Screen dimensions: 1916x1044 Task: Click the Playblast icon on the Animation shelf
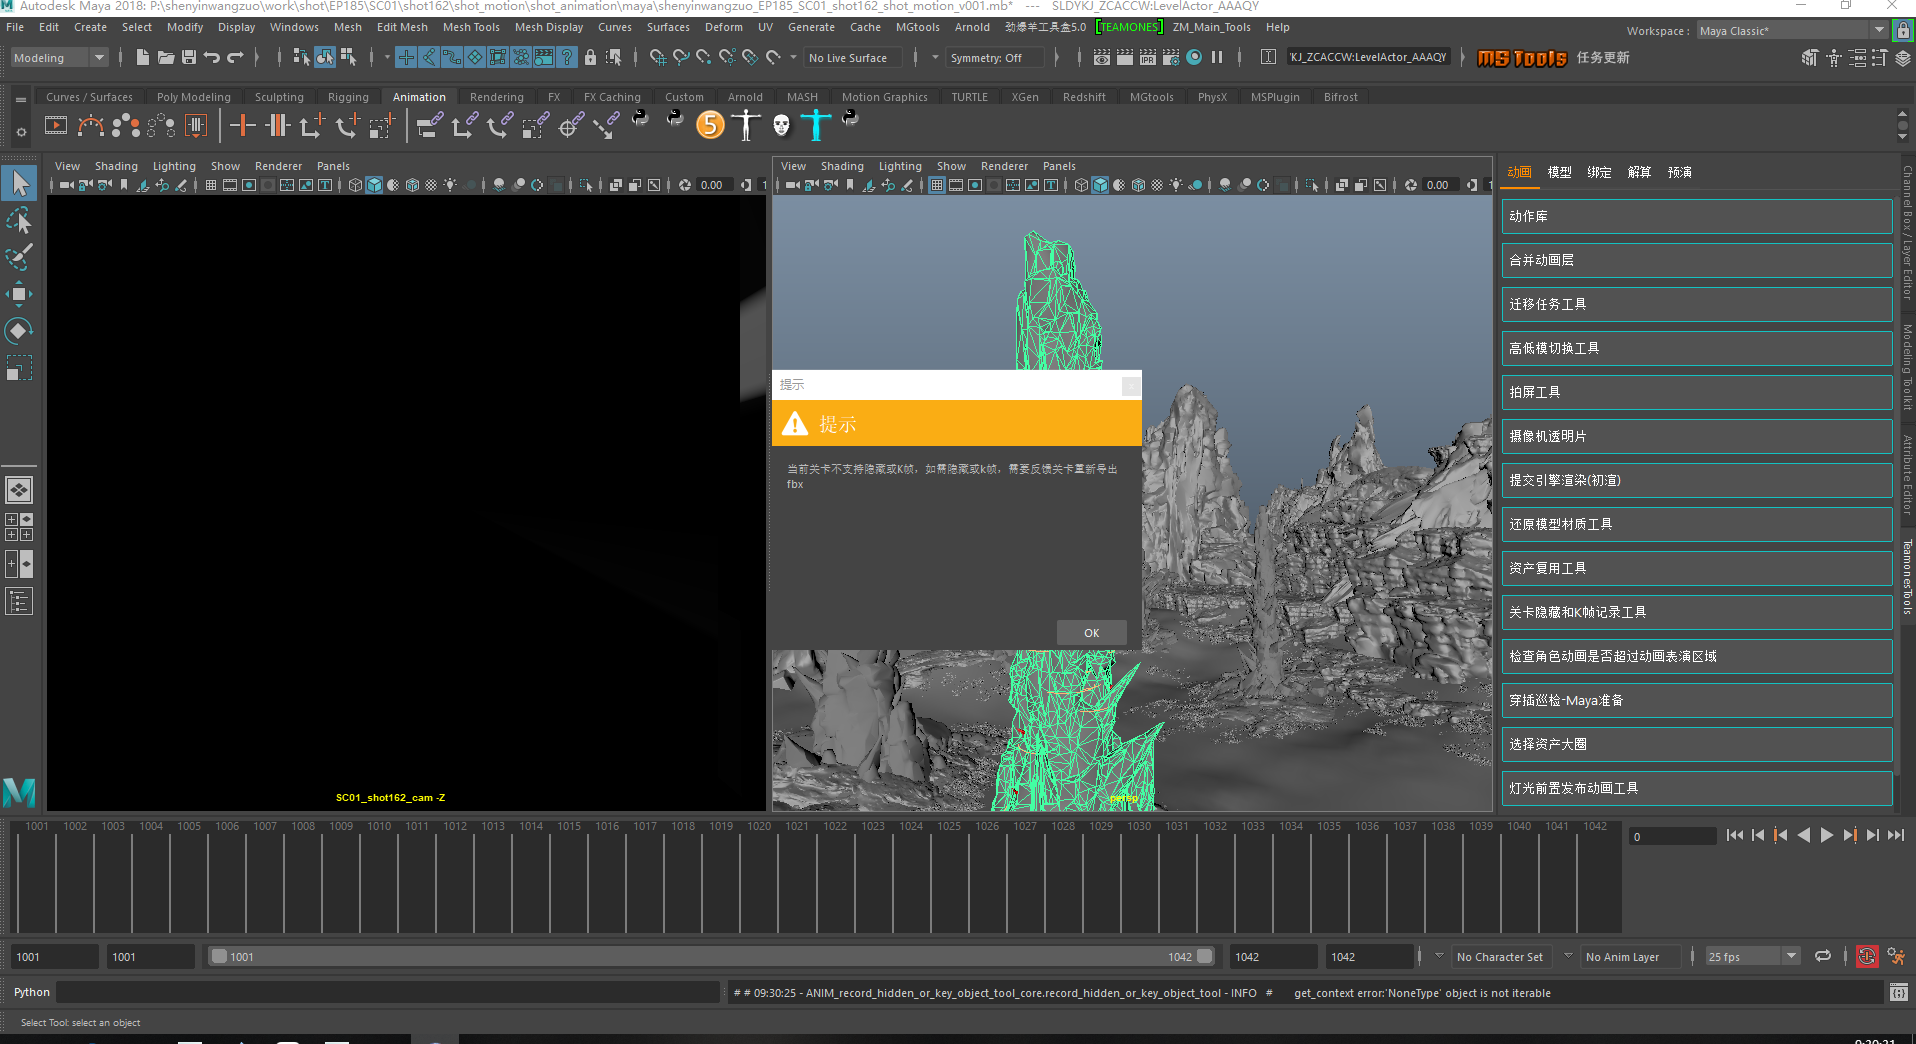(56, 126)
